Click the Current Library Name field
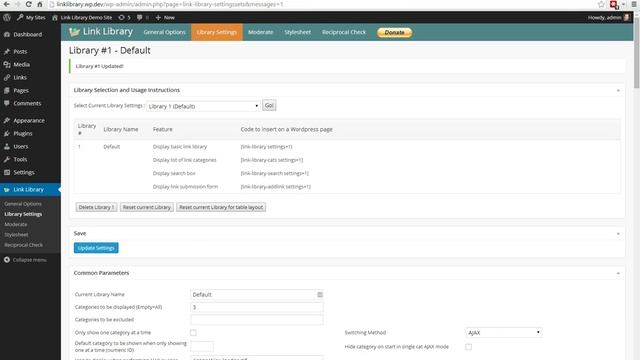Viewport: 640px width, 360px height. coord(257,294)
